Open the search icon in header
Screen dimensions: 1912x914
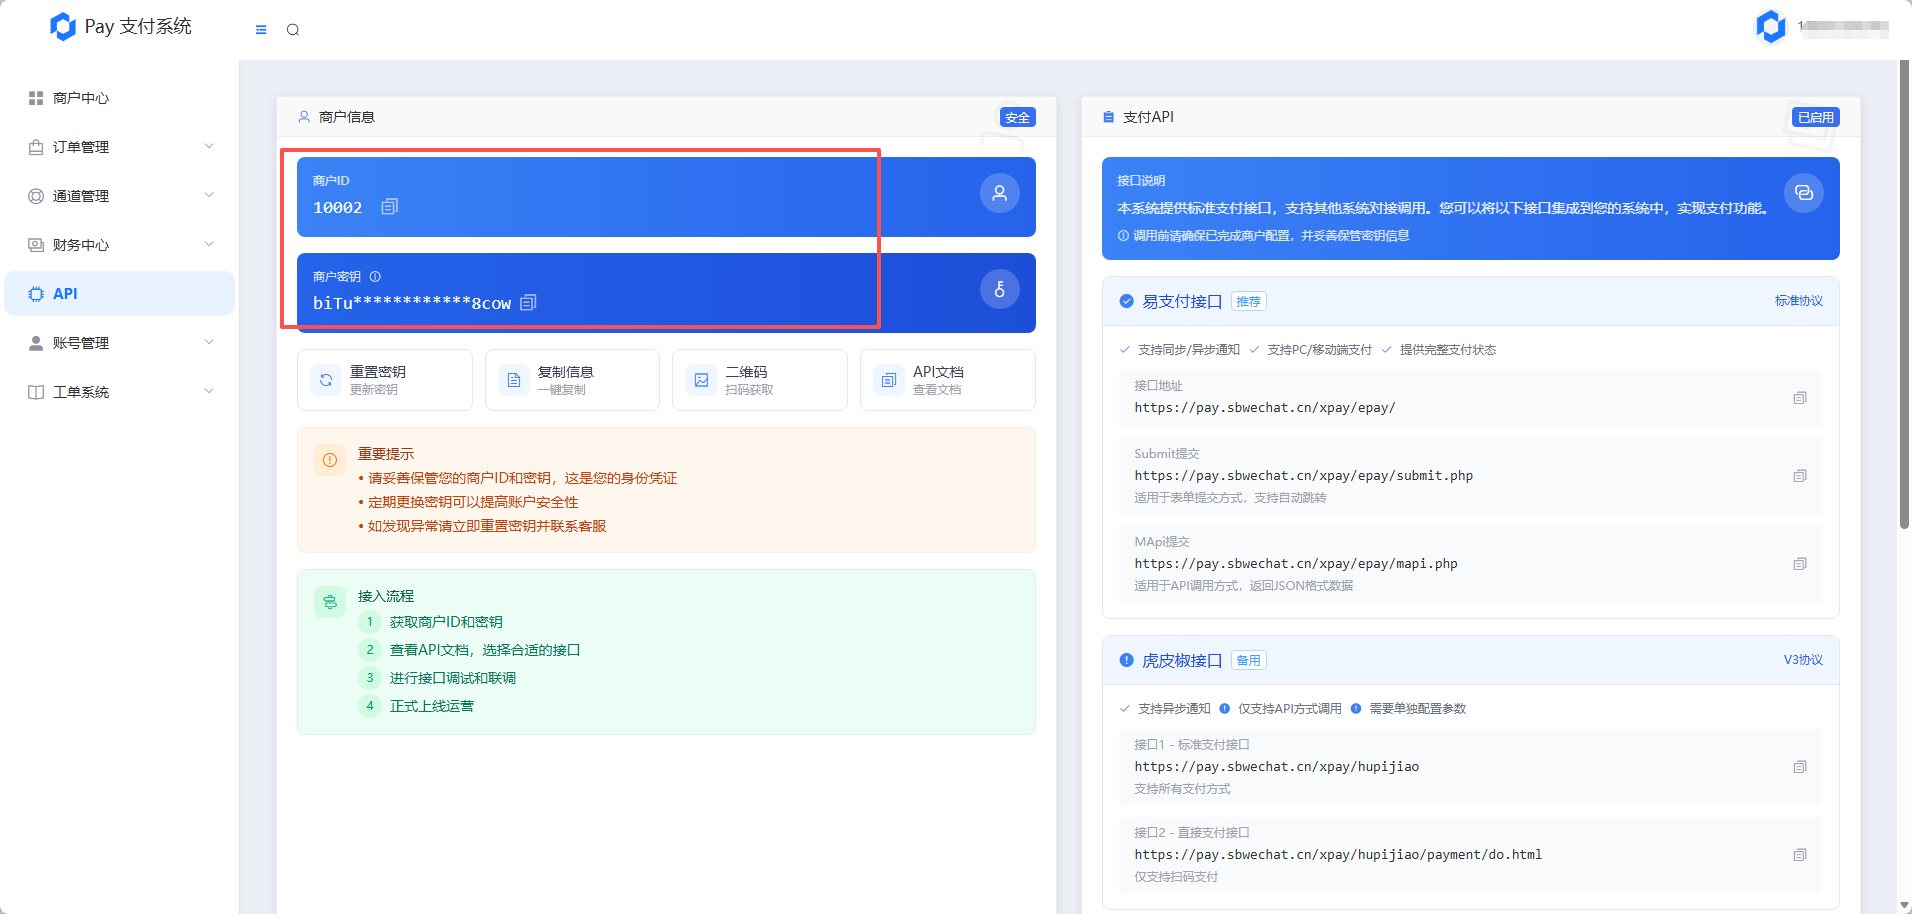(x=293, y=30)
